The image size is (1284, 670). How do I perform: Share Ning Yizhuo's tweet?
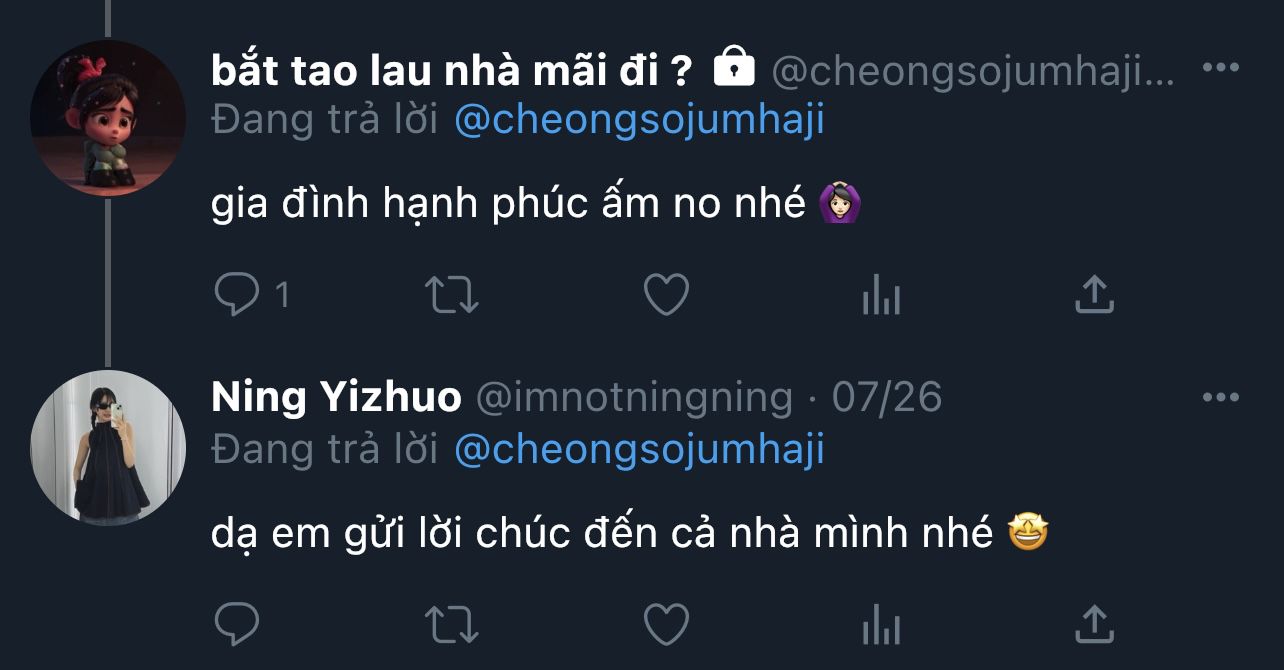[x=1094, y=625]
